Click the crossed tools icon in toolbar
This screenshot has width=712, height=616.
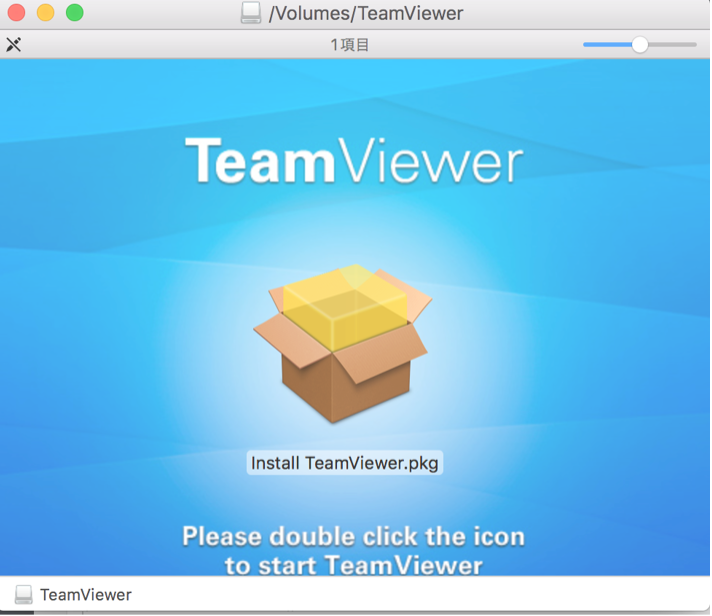coord(14,44)
